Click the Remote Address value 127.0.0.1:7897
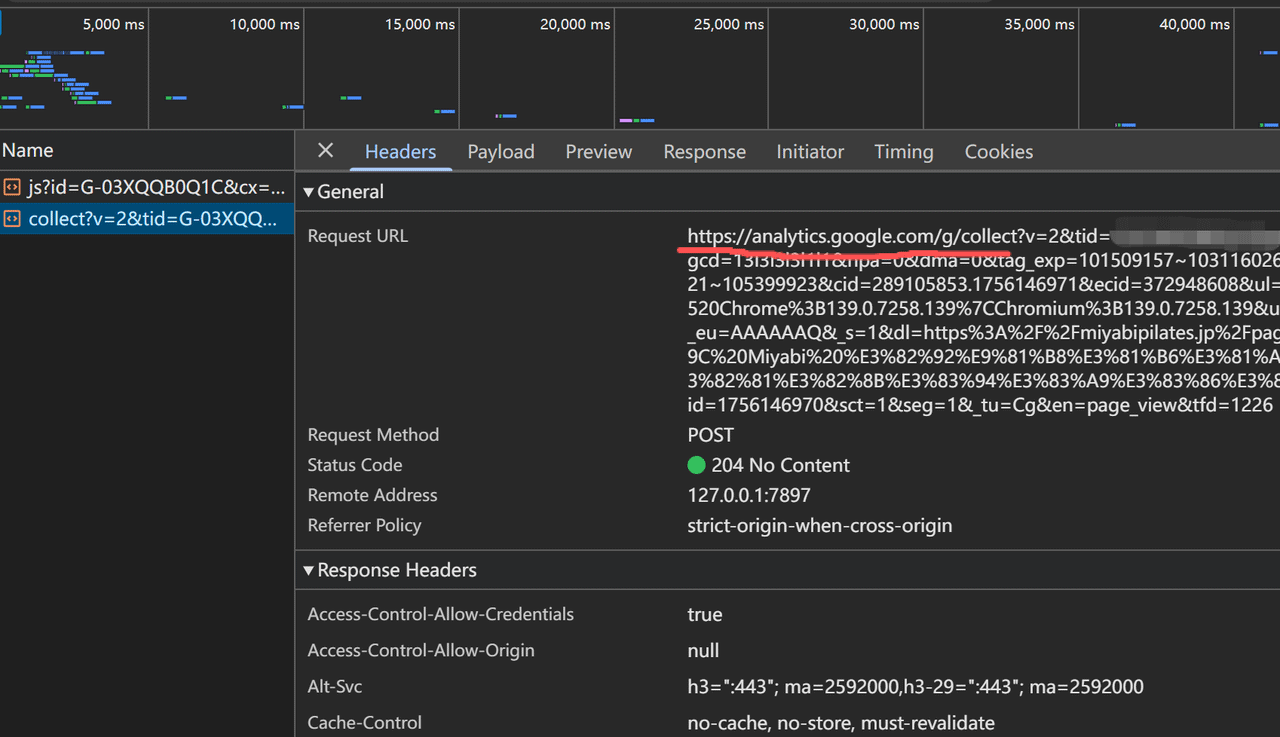 coord(748,495)
